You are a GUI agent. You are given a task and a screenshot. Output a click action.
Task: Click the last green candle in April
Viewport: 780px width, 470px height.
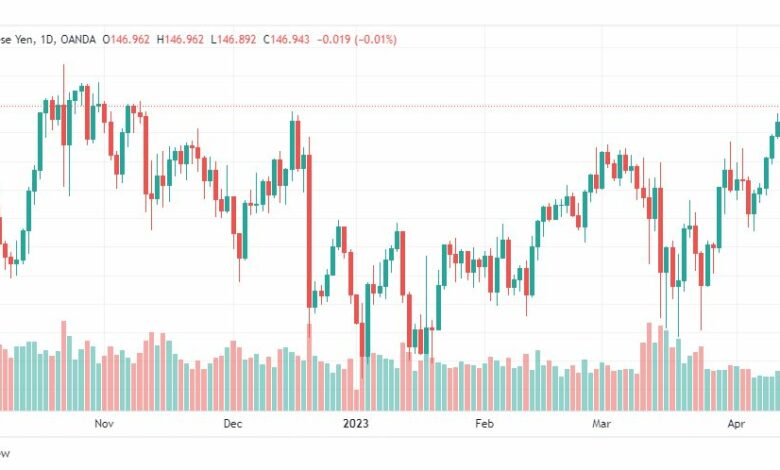click(778, 128)
